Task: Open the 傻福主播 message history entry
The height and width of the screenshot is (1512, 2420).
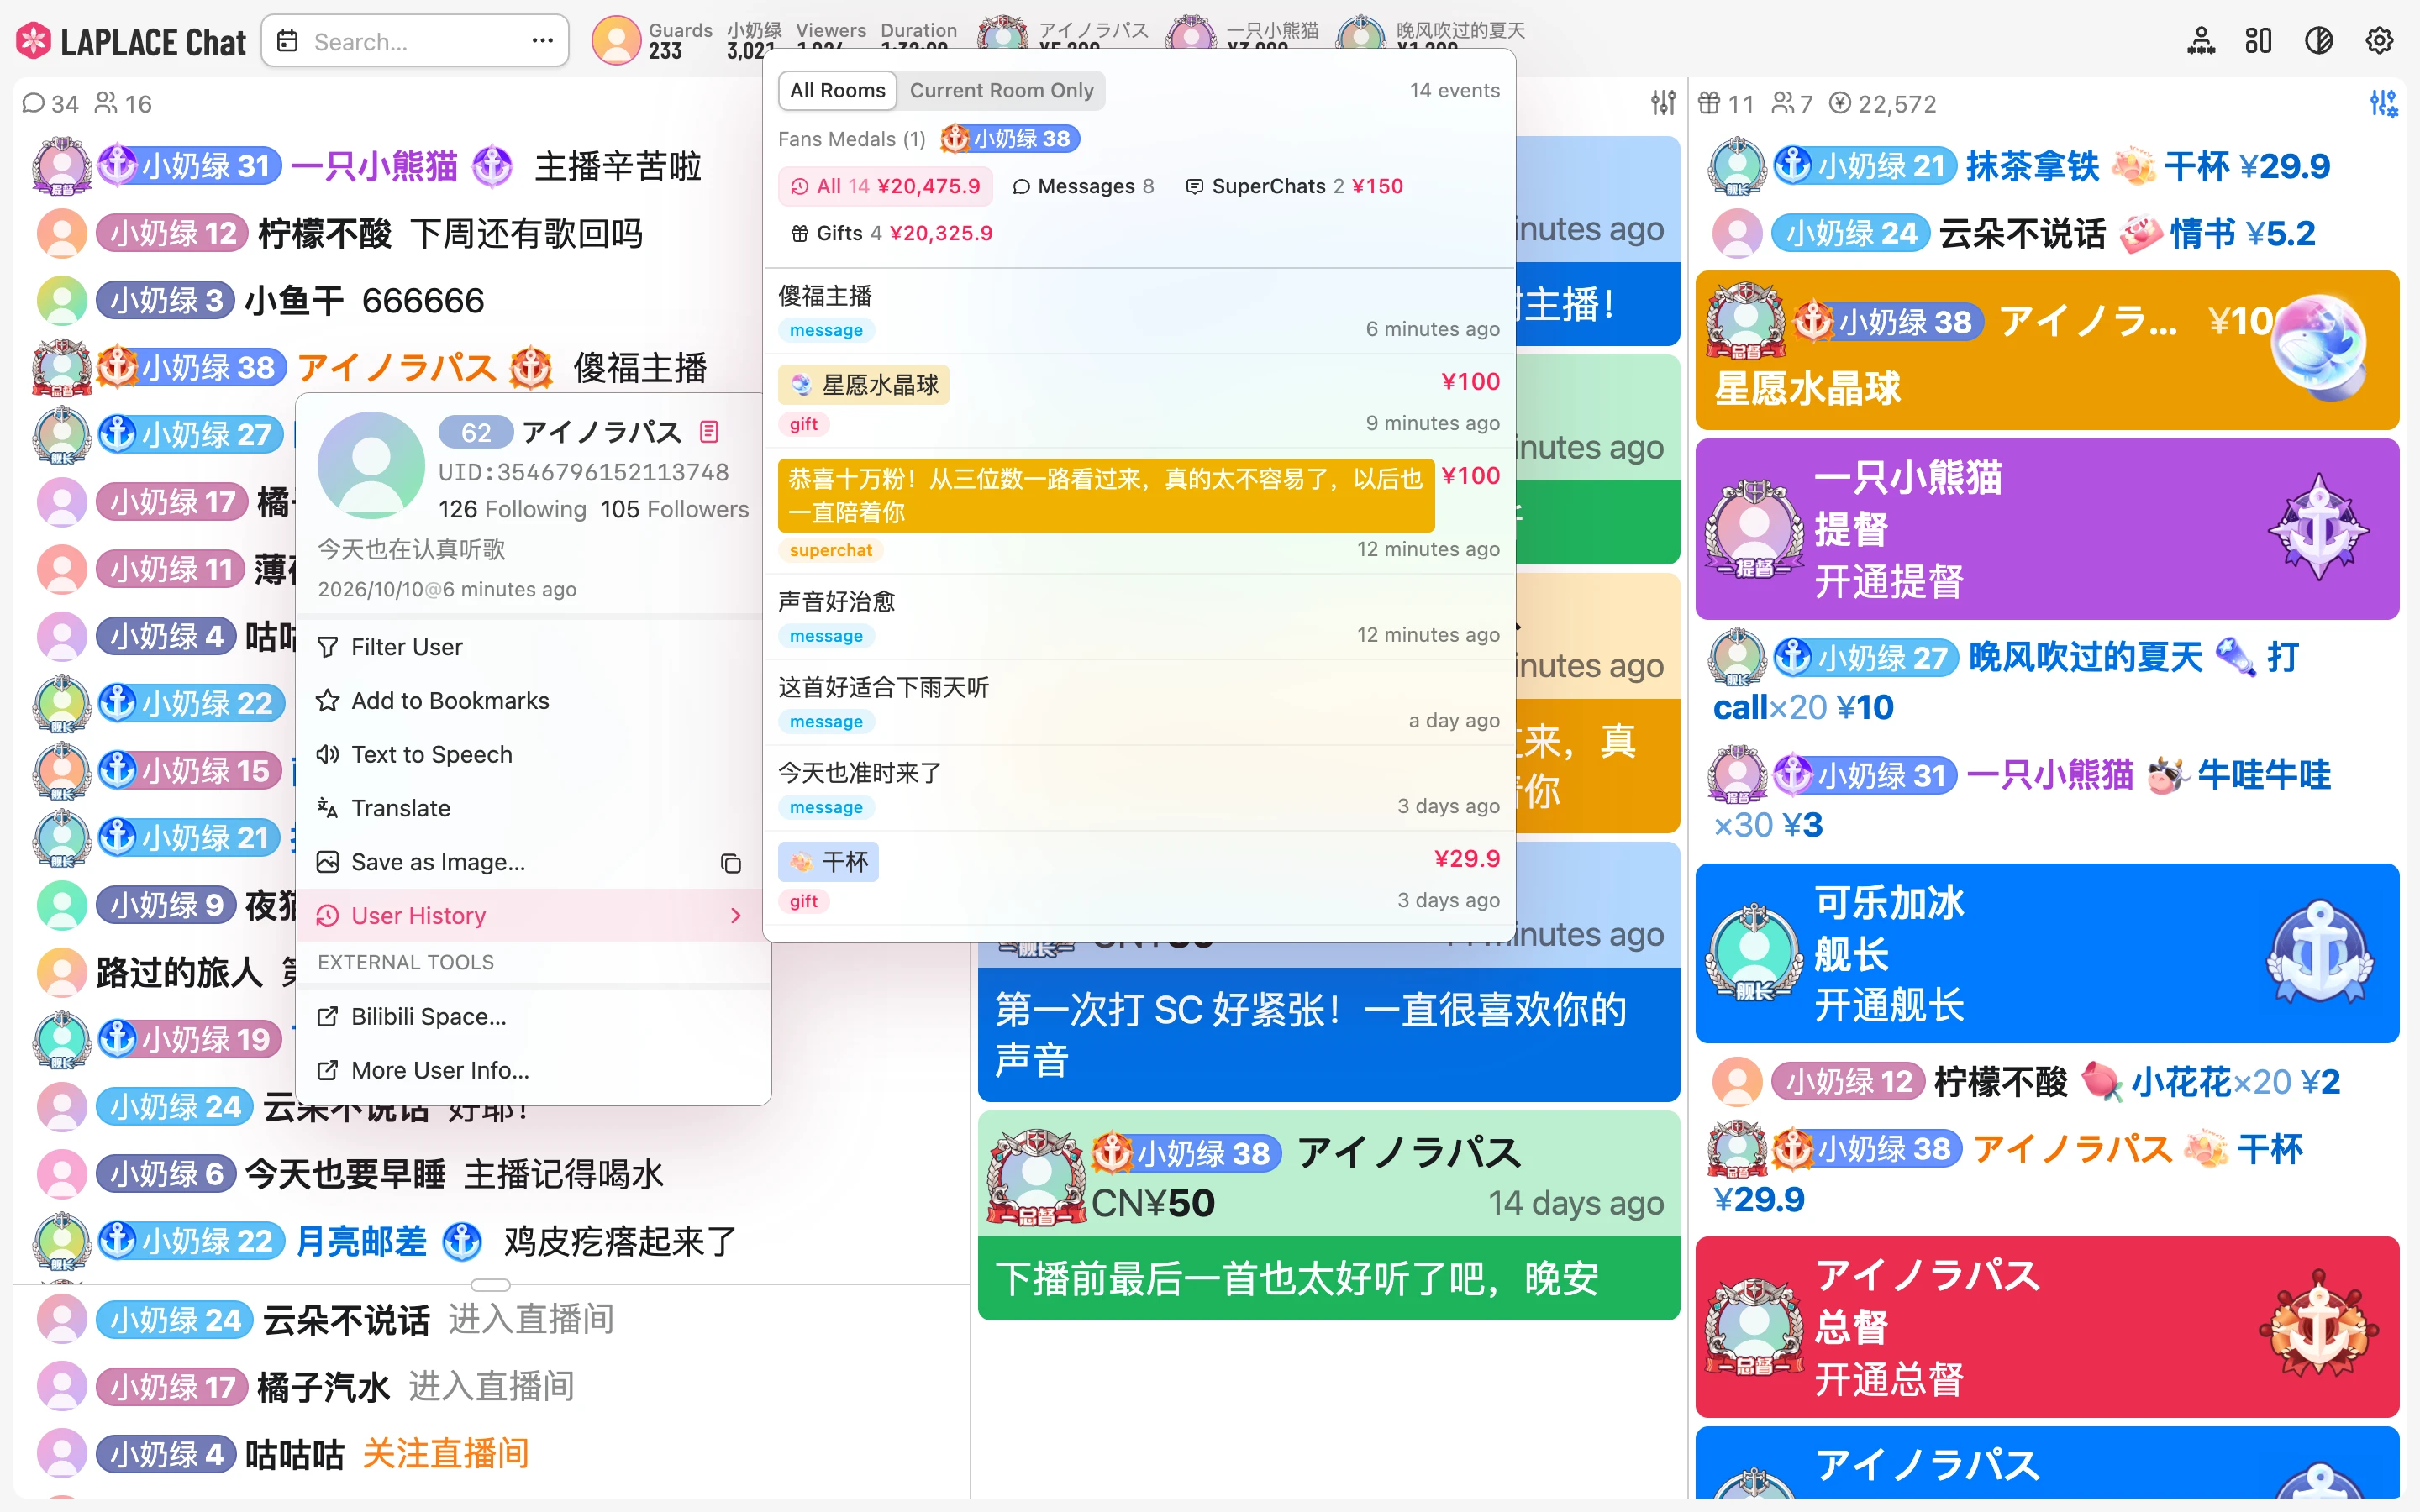Action: 1139,311
